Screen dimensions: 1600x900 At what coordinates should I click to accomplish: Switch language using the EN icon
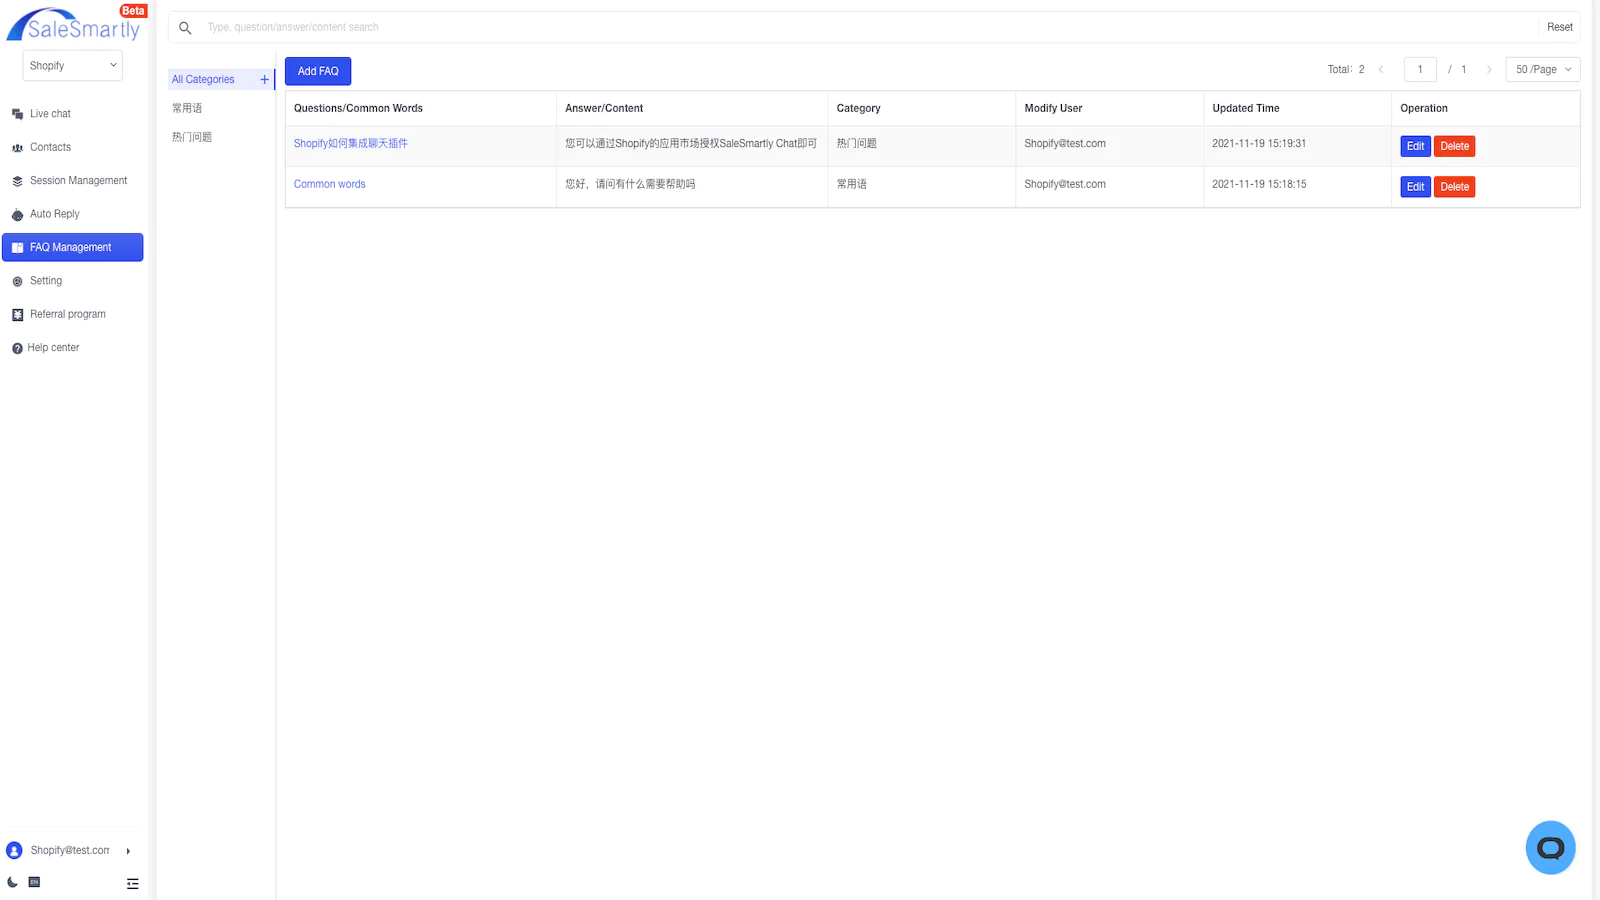tap(34, 882)
